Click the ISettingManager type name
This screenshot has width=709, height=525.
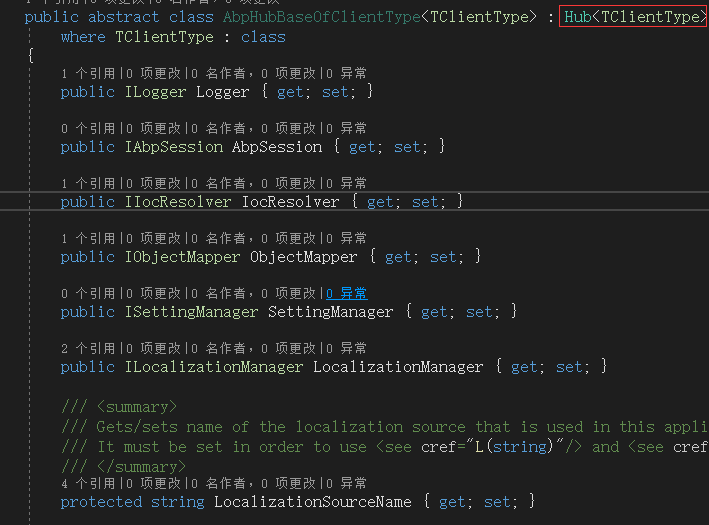(191, 312)
